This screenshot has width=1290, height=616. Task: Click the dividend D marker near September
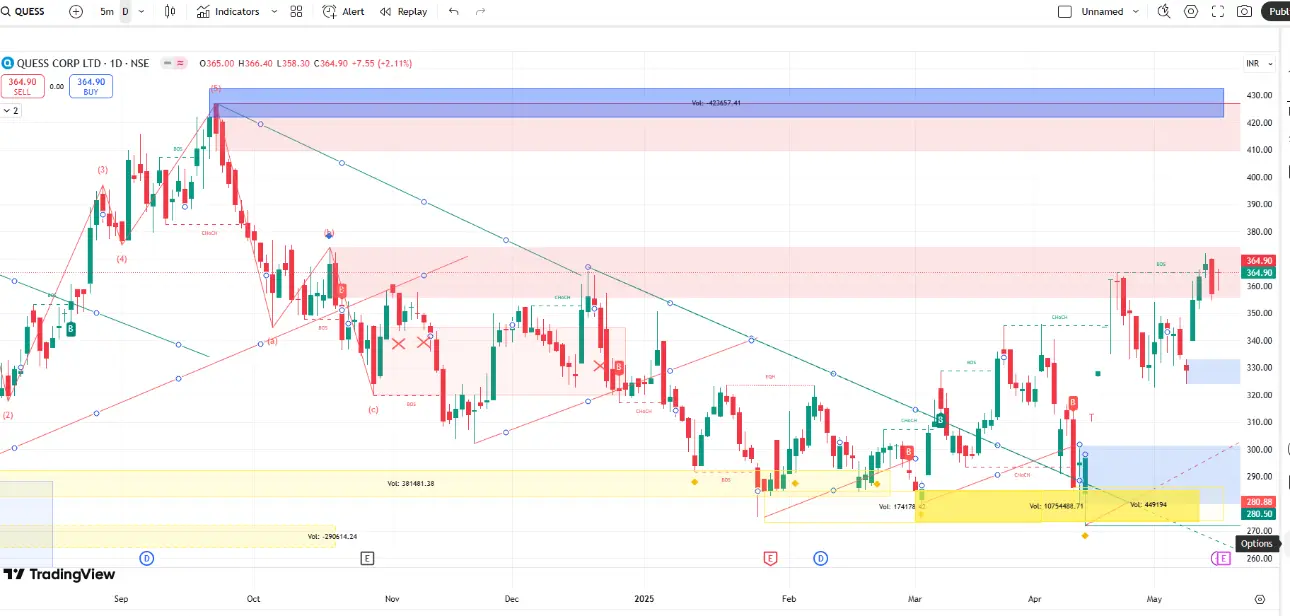pos(147,558)
